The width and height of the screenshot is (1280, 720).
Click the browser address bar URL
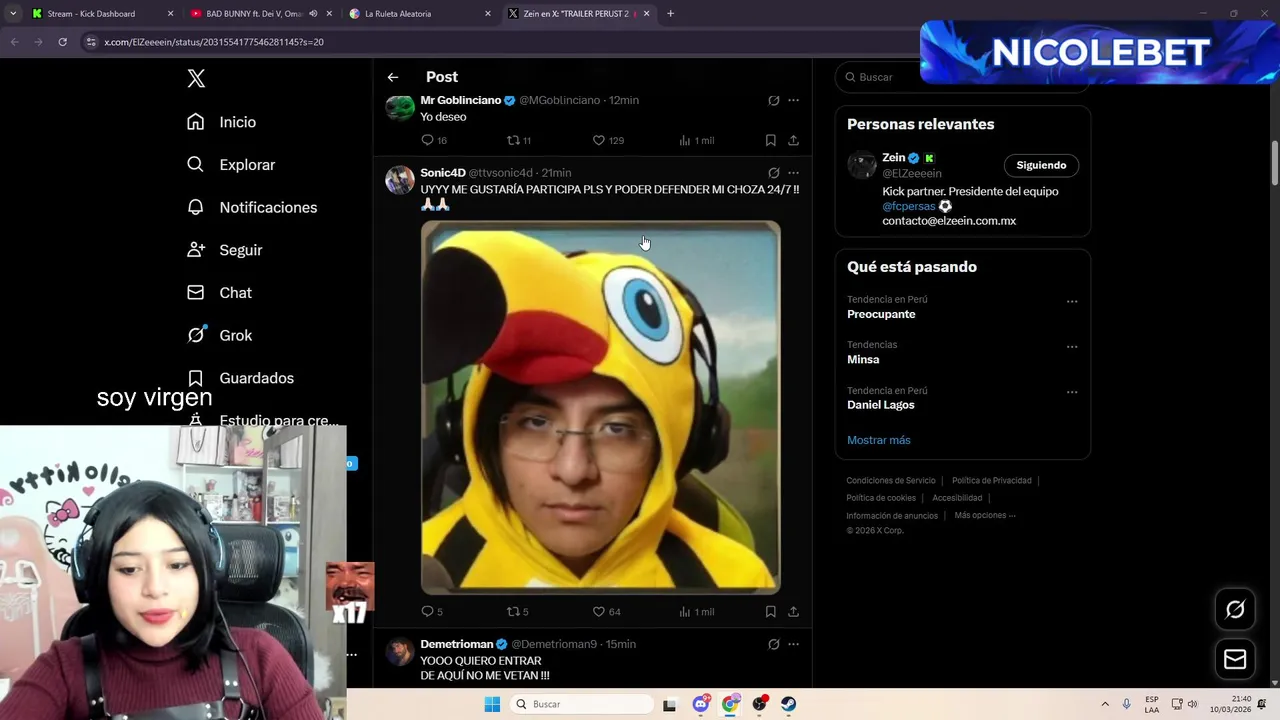[x=214, y=42]
